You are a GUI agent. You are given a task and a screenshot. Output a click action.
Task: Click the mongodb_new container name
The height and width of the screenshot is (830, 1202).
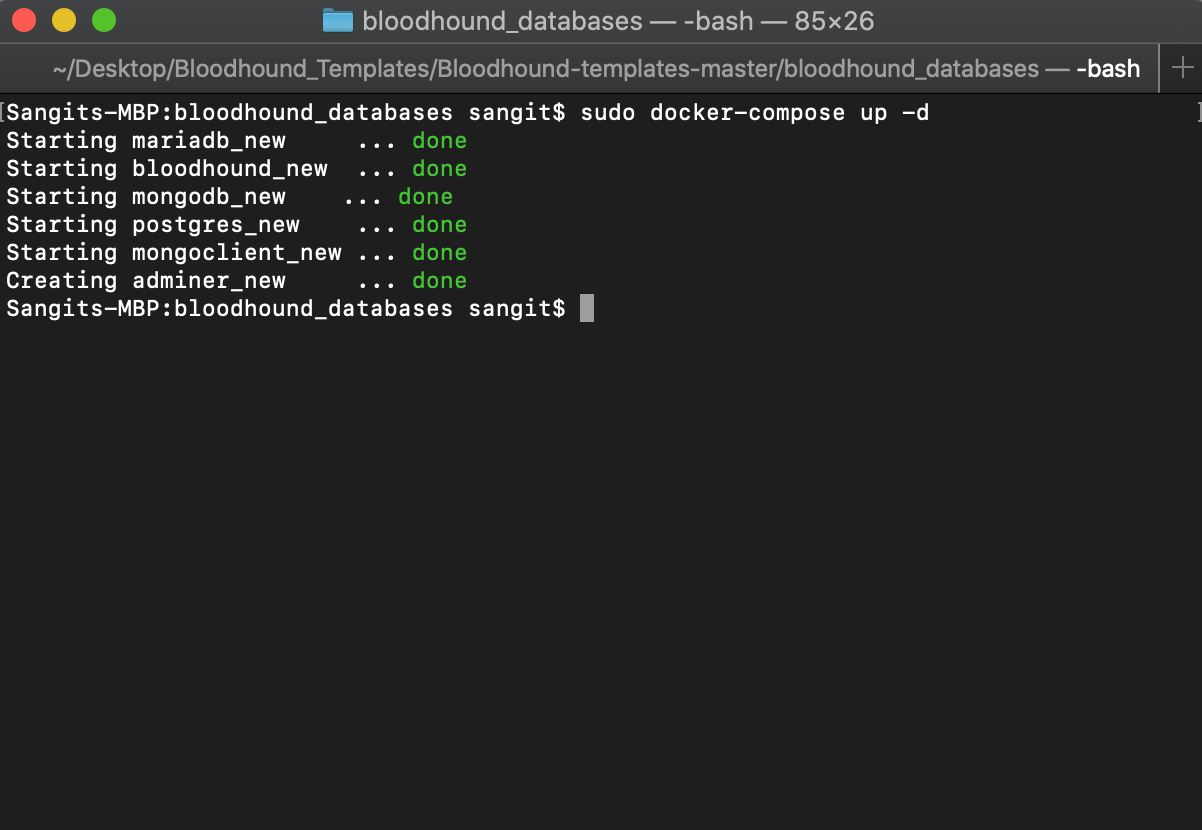(209, 197)
